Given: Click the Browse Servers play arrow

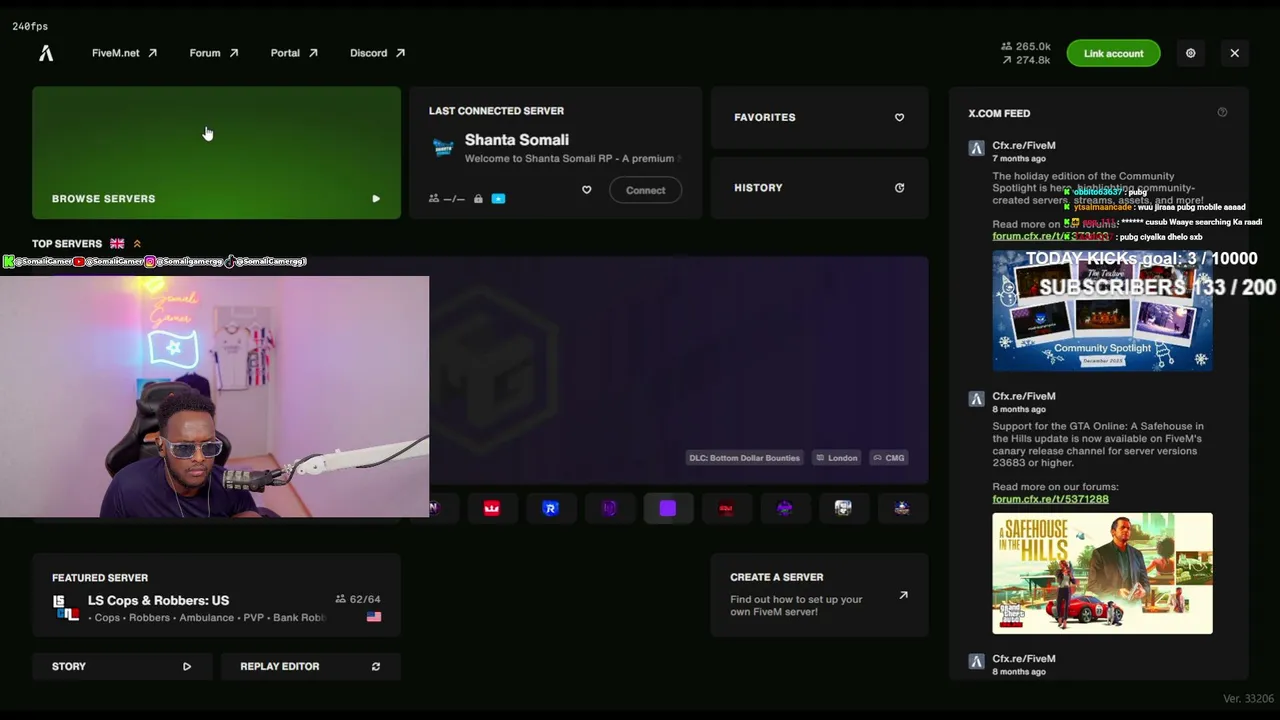Looking at the screenshot, I should (376, 199).
